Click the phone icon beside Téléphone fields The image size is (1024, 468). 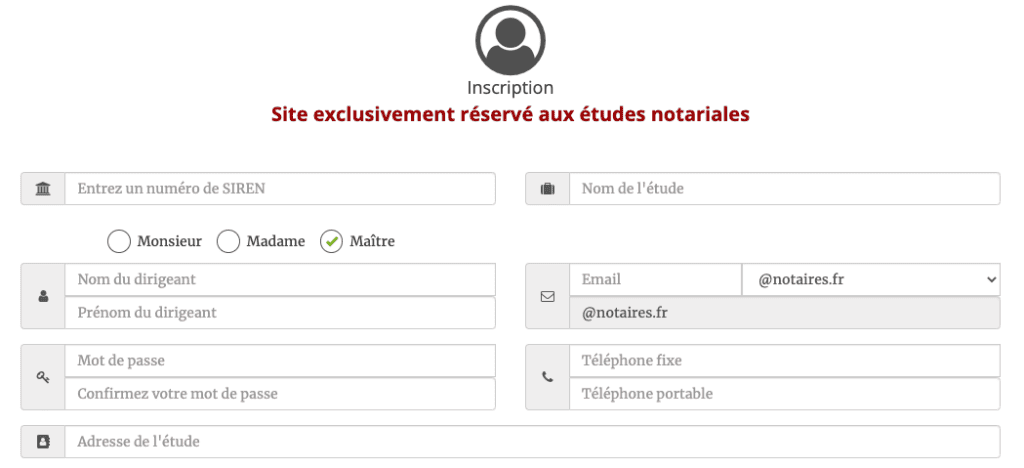(547, 377)
